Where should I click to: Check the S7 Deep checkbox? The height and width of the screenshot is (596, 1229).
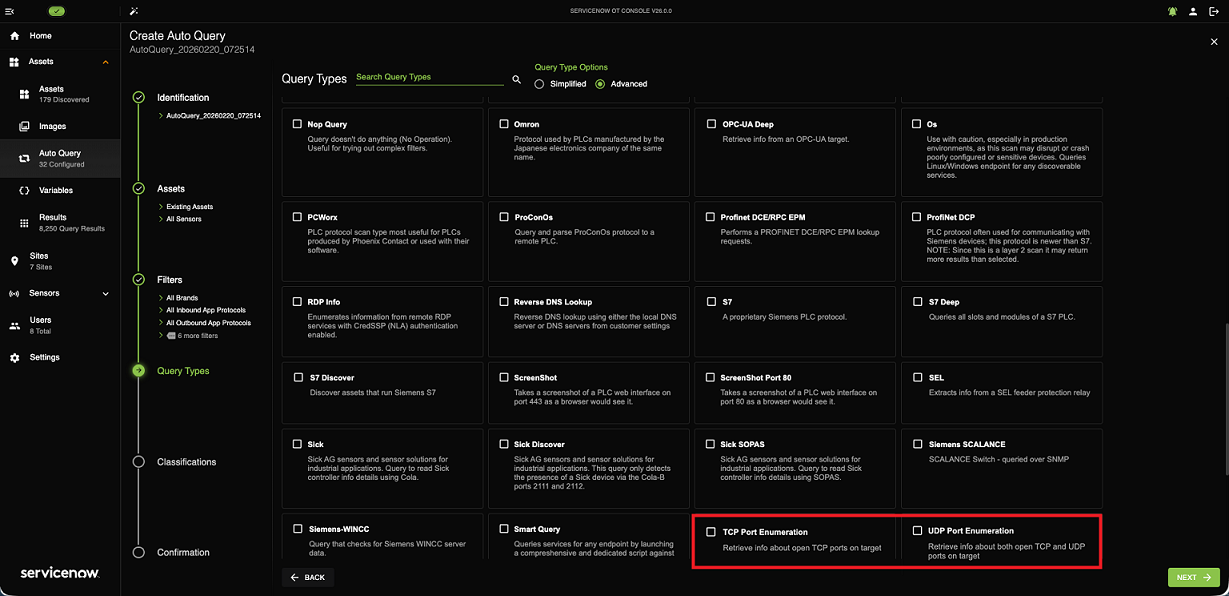[x=917, y=301]
